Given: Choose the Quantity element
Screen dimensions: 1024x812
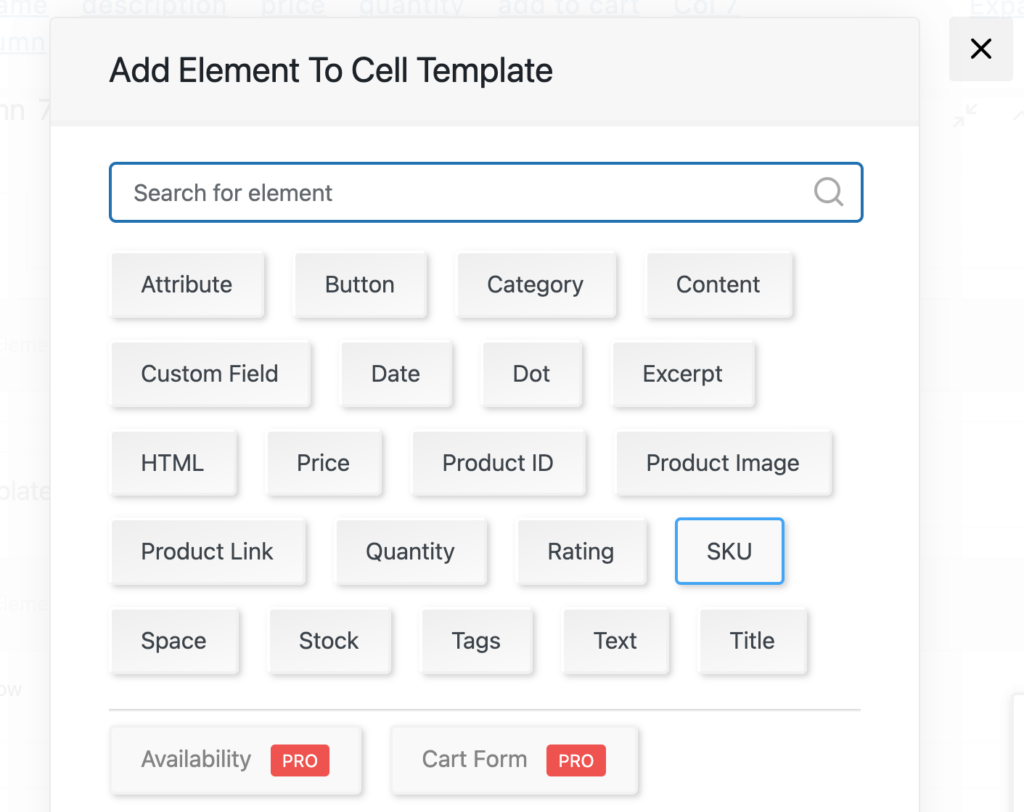Looking at the screenshot, I should point(411,551).
